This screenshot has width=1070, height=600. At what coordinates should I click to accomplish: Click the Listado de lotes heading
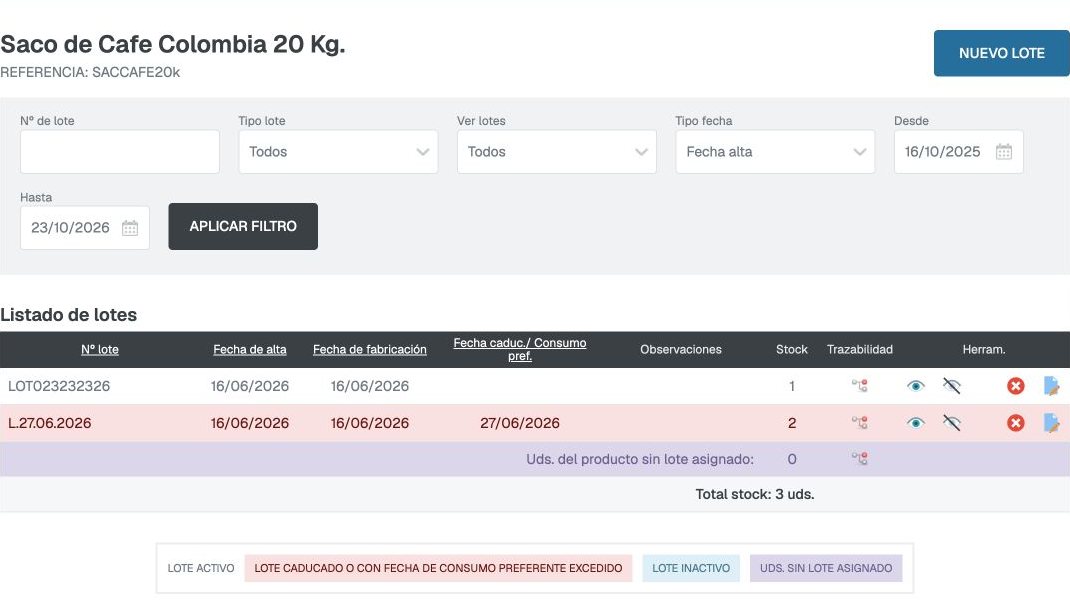point(68,315)
